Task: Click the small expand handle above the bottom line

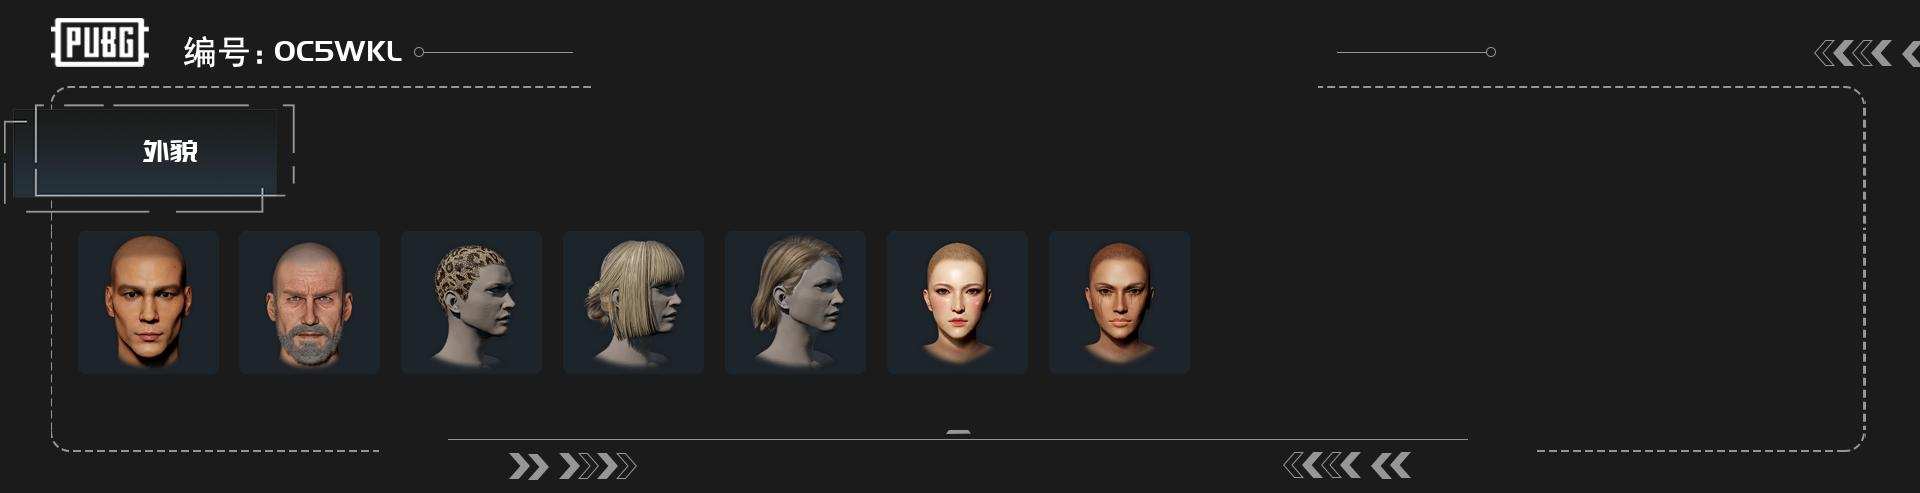Action: coord(958,433)
